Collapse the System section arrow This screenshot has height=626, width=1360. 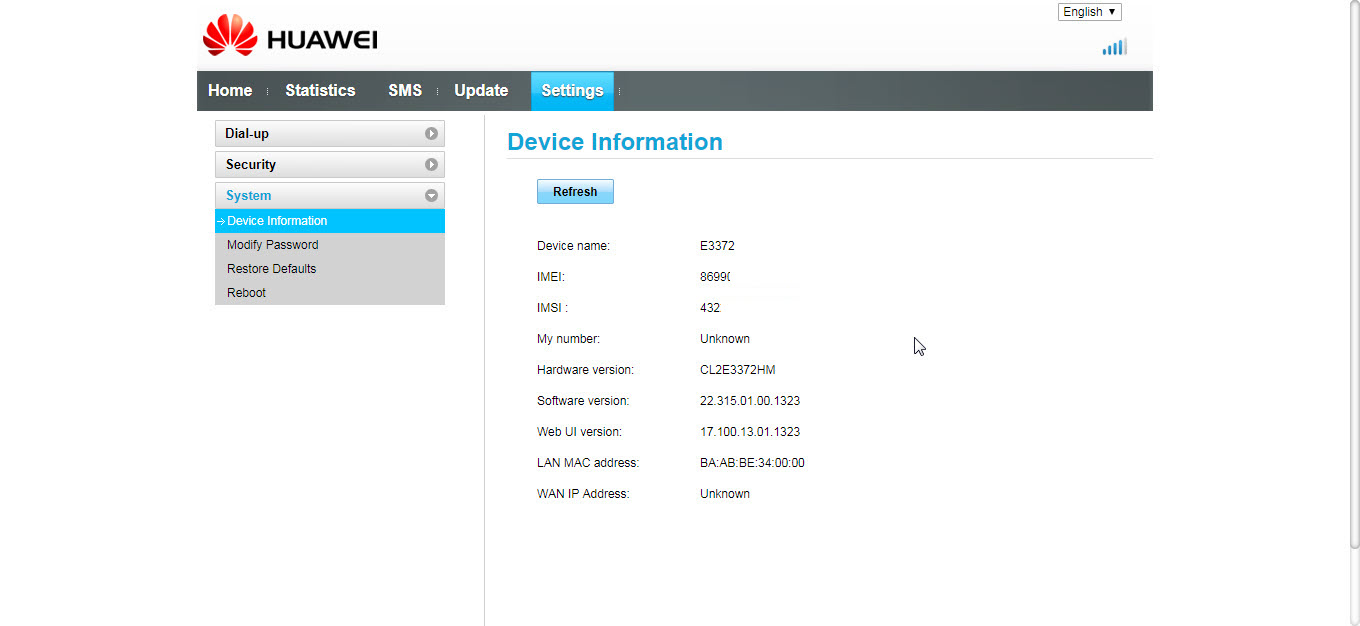coord(431,196)
